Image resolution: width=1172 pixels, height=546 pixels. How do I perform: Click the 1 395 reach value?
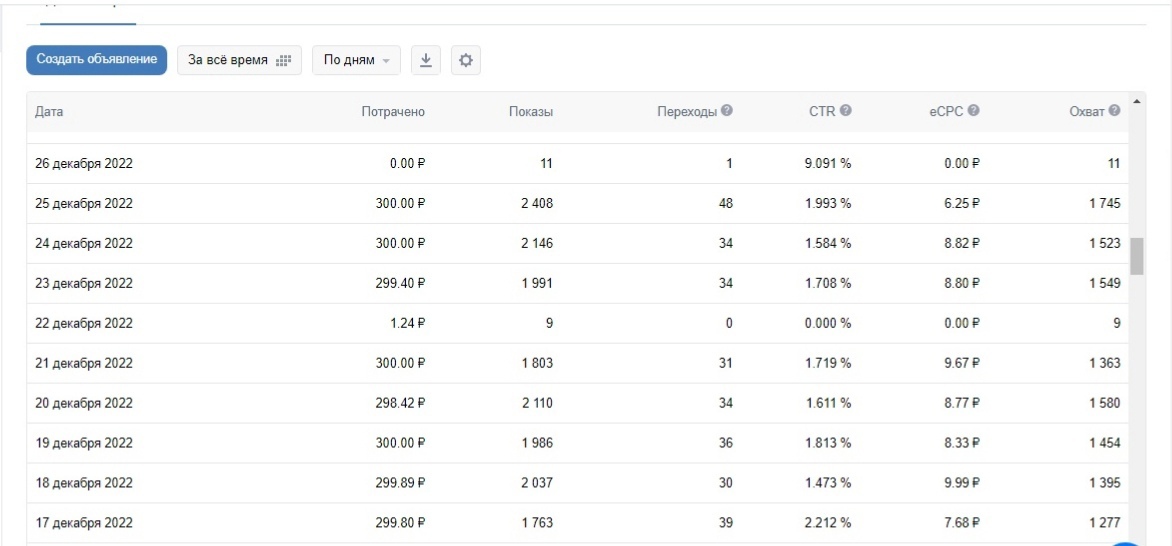1105,483
